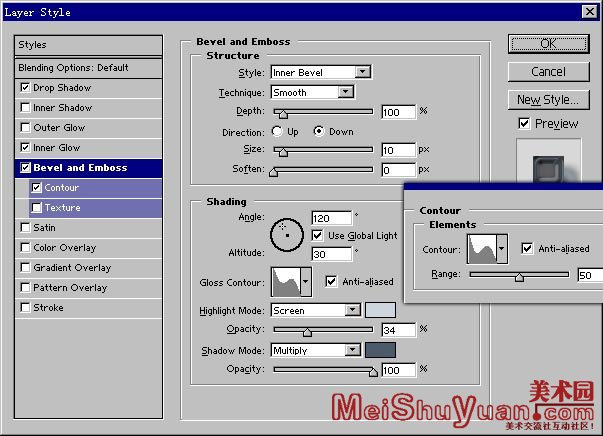Toggle the Preview checkbox
The width and height of the screenshot is (603, 436).
point(524,123)
